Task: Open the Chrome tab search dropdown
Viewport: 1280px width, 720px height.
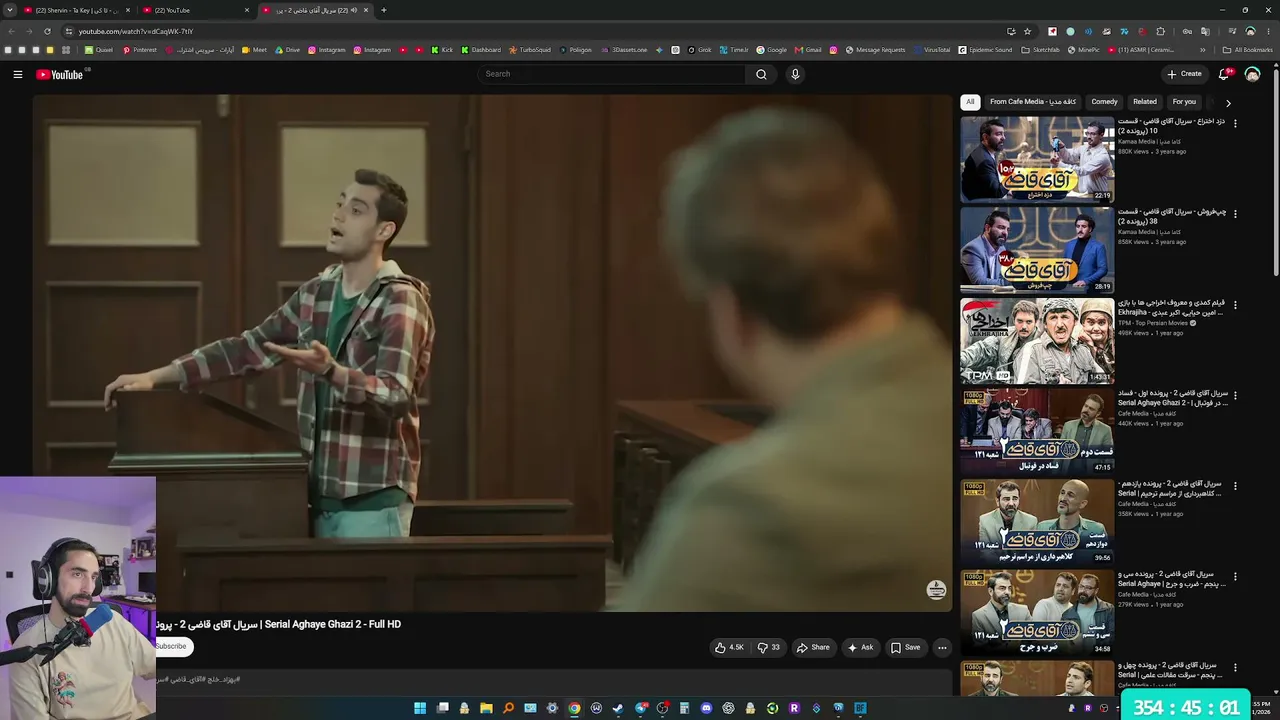Action: click(10, 10)
